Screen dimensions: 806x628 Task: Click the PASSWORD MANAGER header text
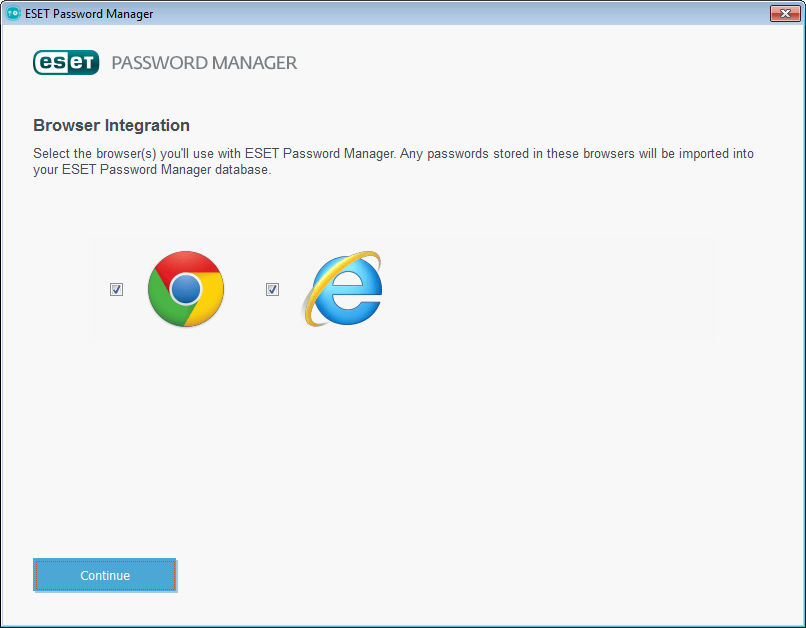204,63
